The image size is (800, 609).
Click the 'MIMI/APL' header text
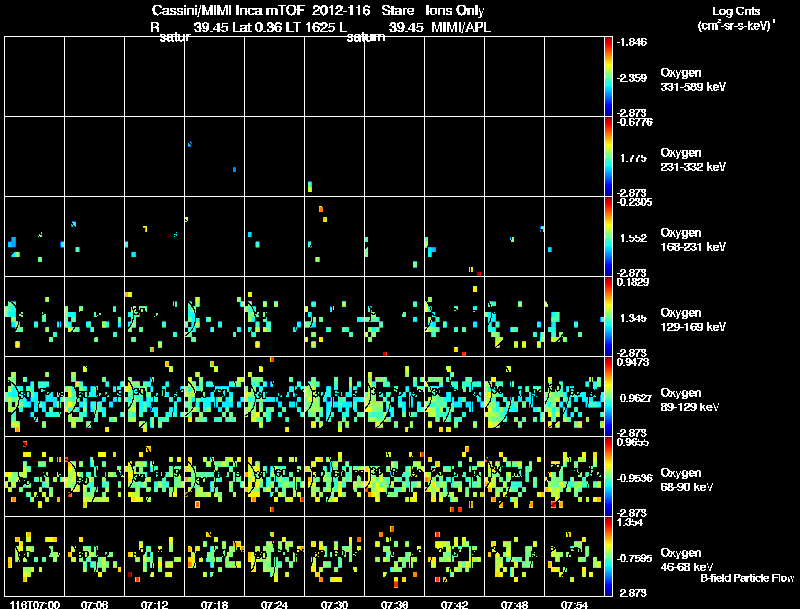(461, 28)
